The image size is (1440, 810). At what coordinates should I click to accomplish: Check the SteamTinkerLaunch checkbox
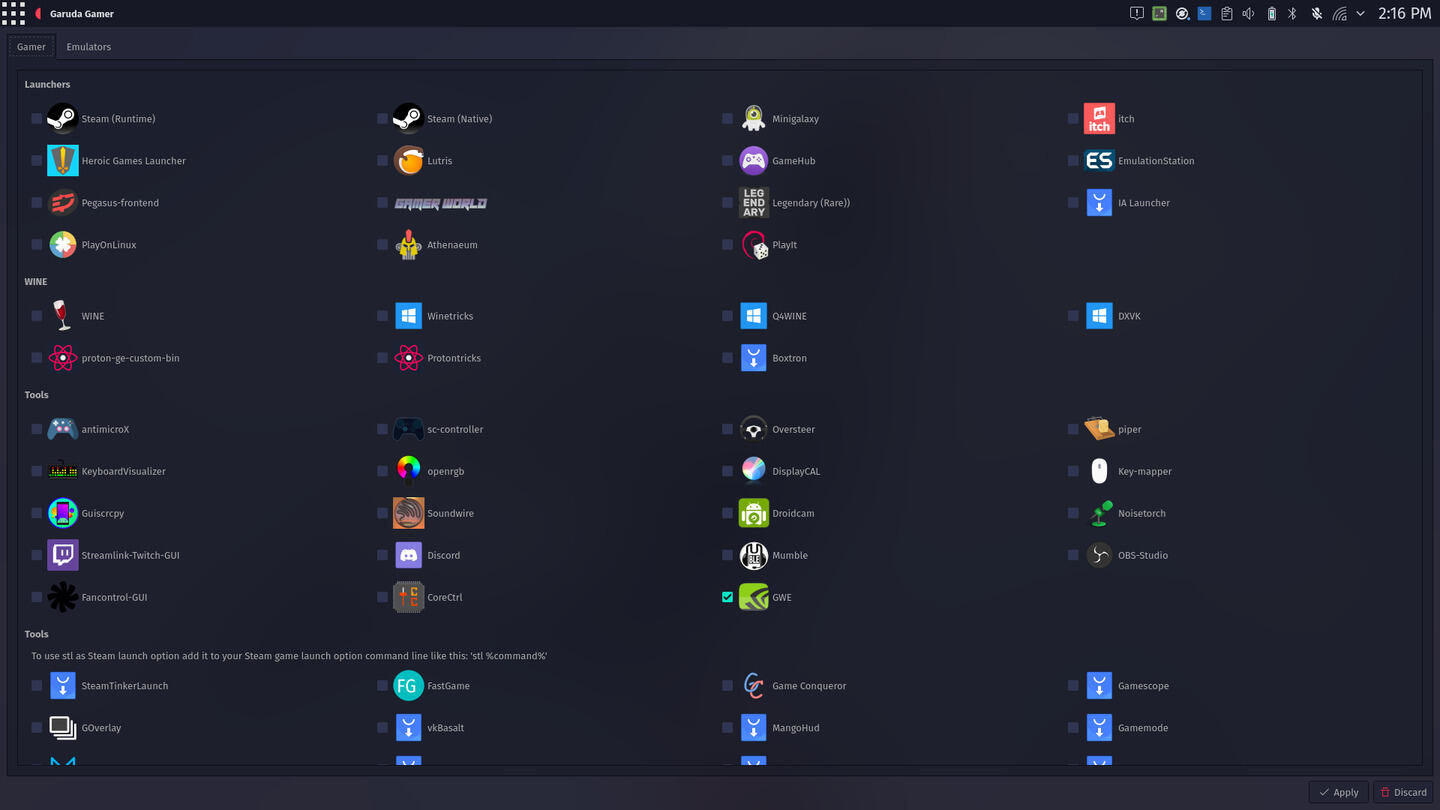click(37, 685)
